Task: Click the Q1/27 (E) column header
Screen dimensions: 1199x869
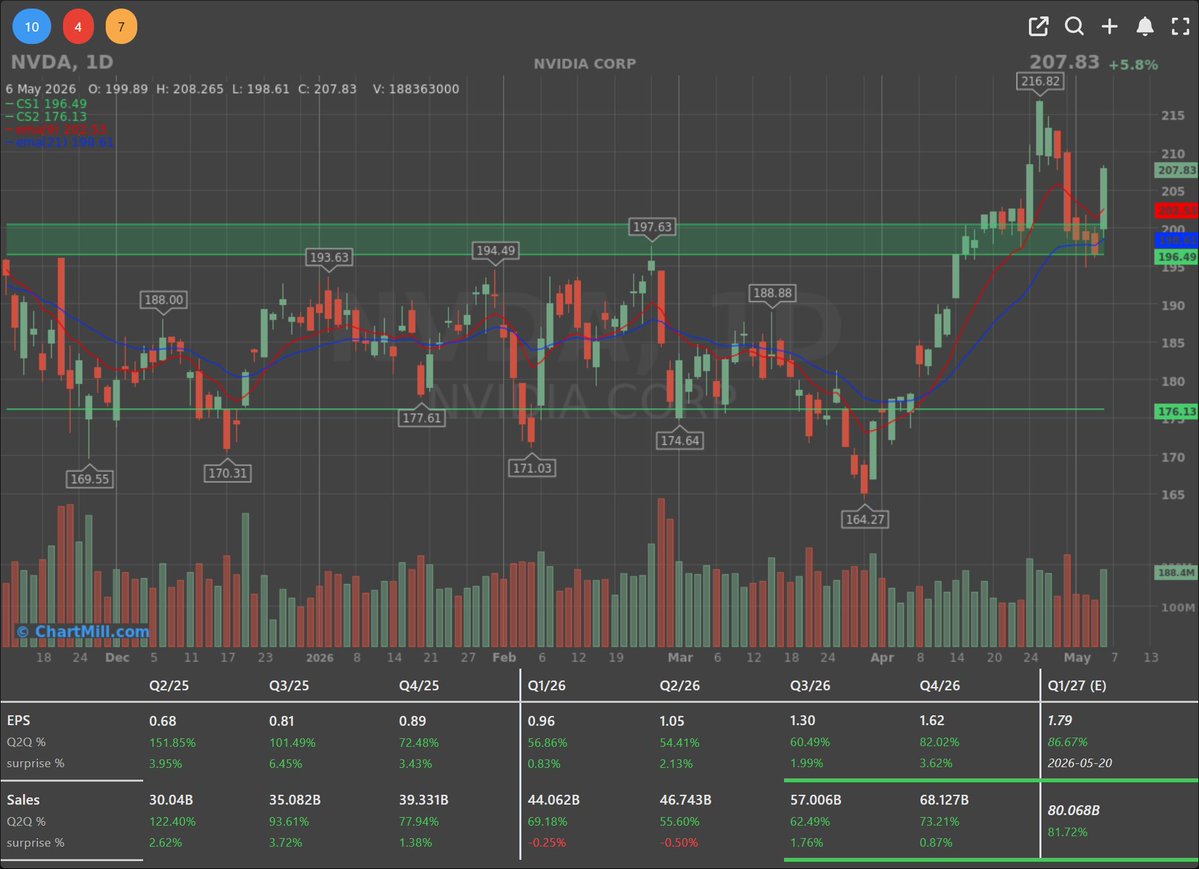Action: click(x=1077, y=685)
